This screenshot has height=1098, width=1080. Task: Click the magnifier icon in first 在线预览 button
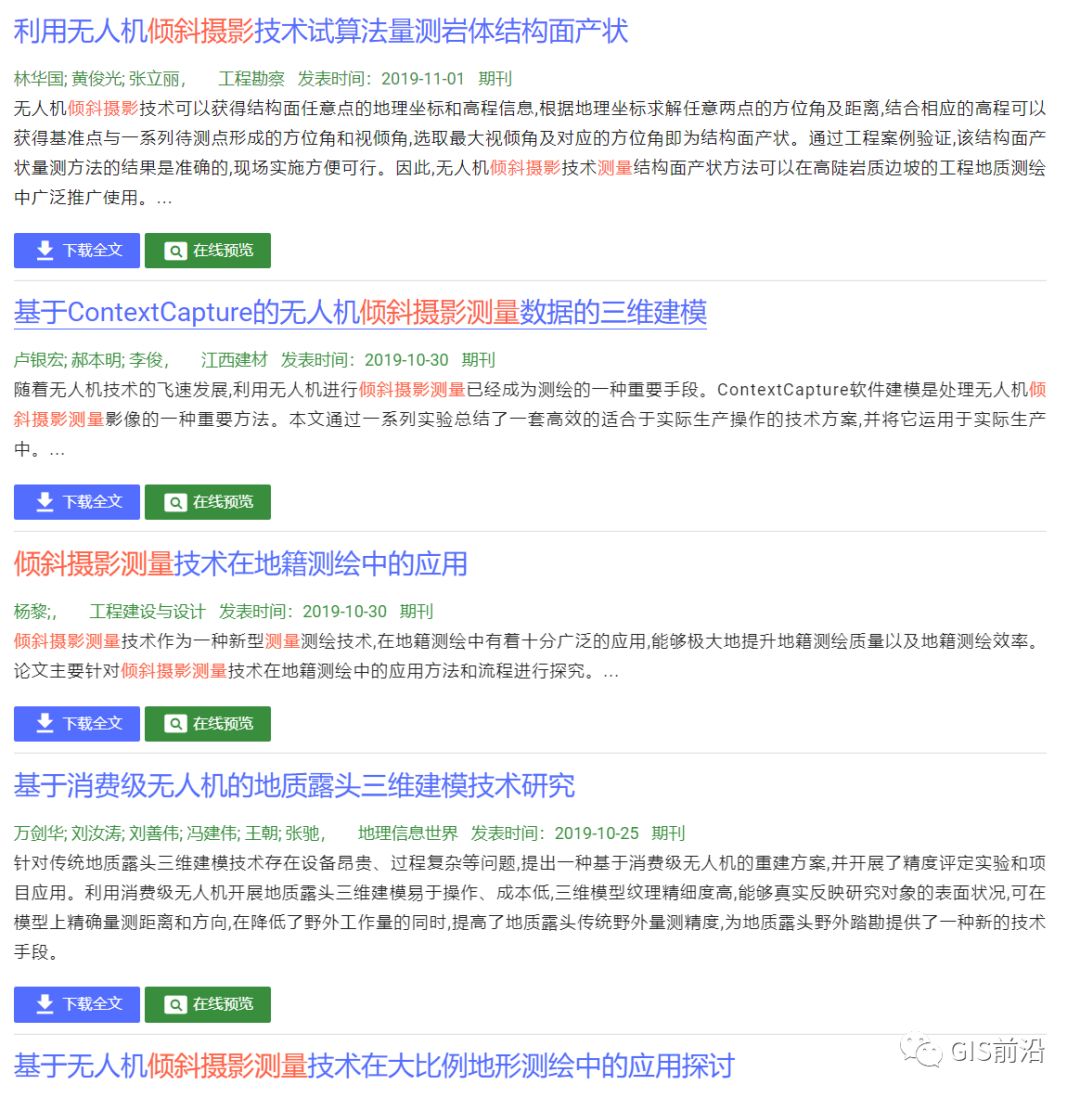coord(175,251)
